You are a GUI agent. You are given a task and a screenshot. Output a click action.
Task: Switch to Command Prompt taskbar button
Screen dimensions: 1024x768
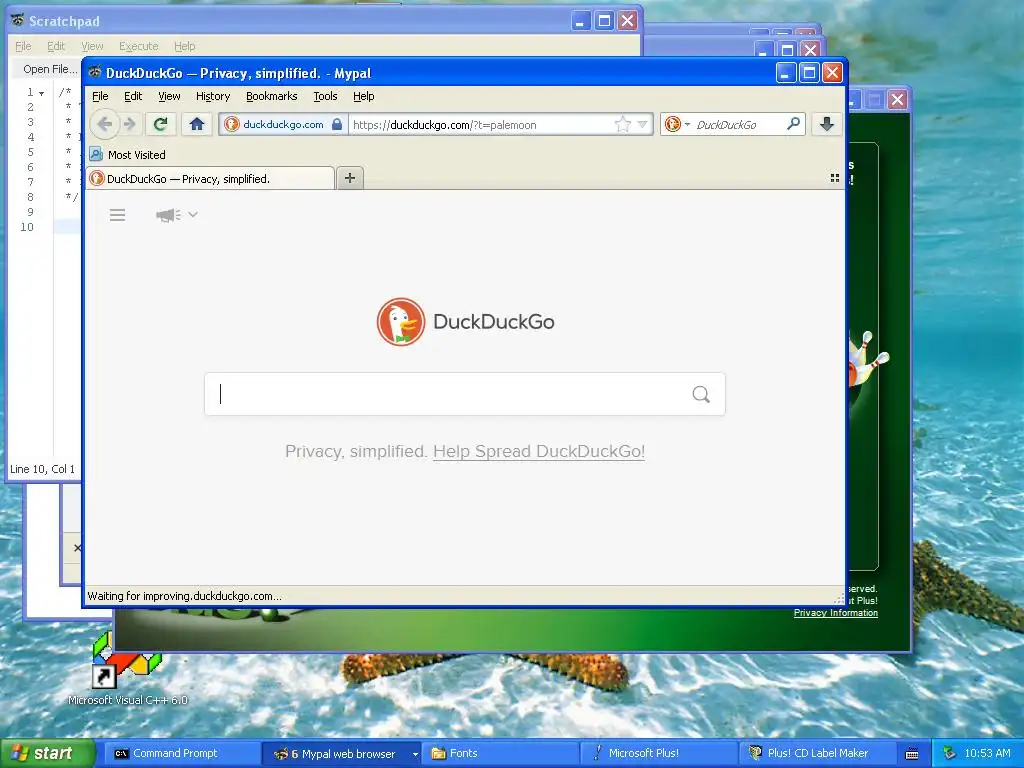click(181, 753)
